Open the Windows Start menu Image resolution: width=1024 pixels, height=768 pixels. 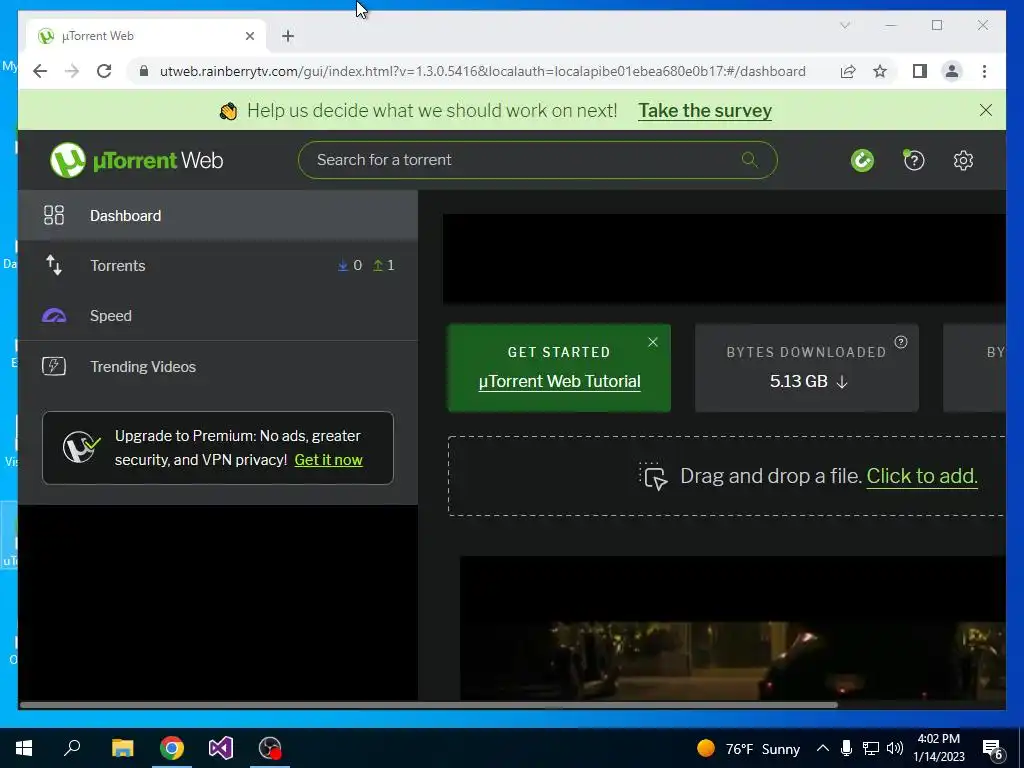click(24, 748)
